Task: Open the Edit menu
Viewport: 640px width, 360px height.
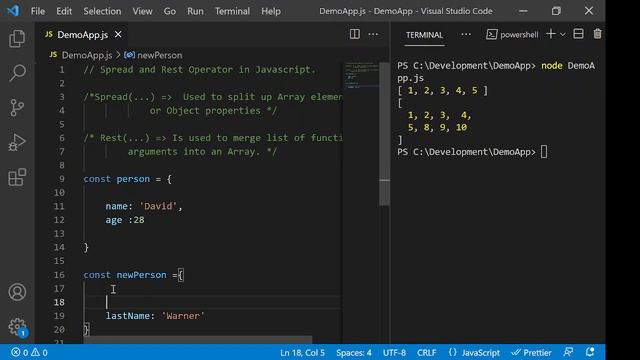Action: (x=64, y=11)
